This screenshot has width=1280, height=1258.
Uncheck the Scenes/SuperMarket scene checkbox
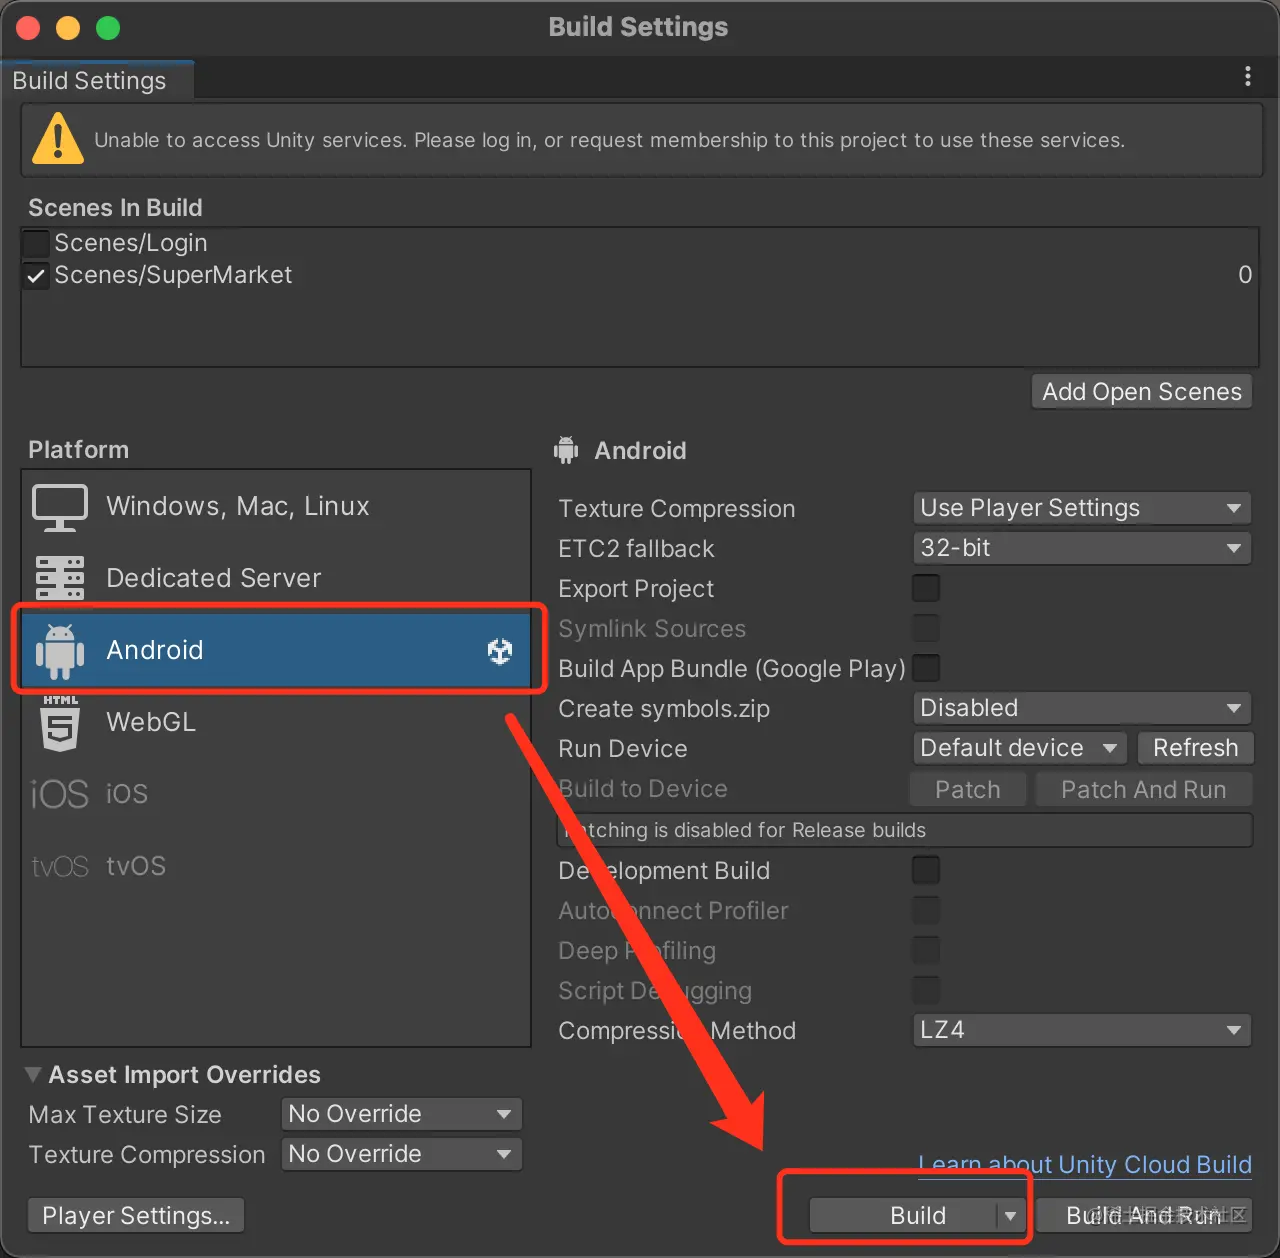pos(36,275)
